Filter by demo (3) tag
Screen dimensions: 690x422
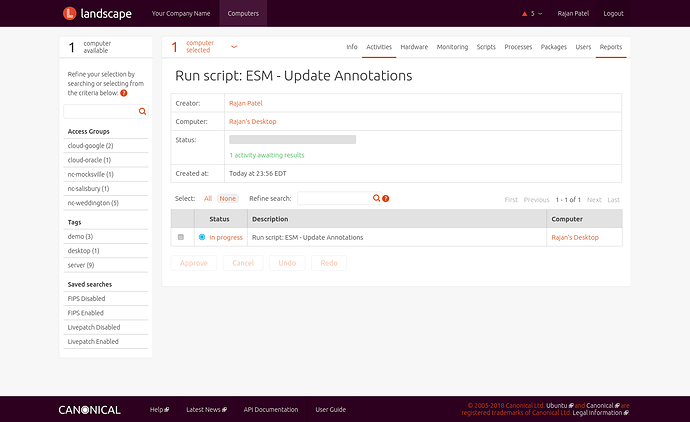click(80, 236)
